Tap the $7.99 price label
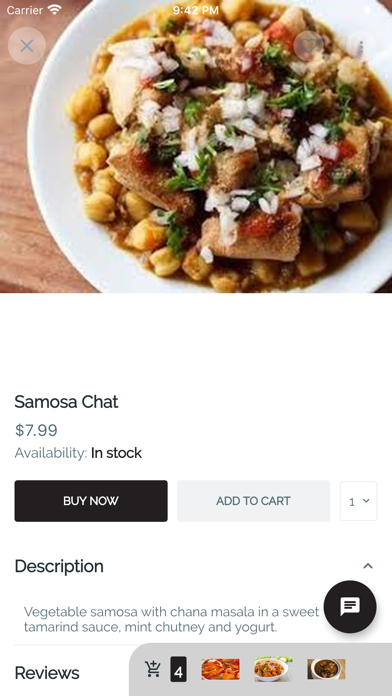 coord(36,430)
